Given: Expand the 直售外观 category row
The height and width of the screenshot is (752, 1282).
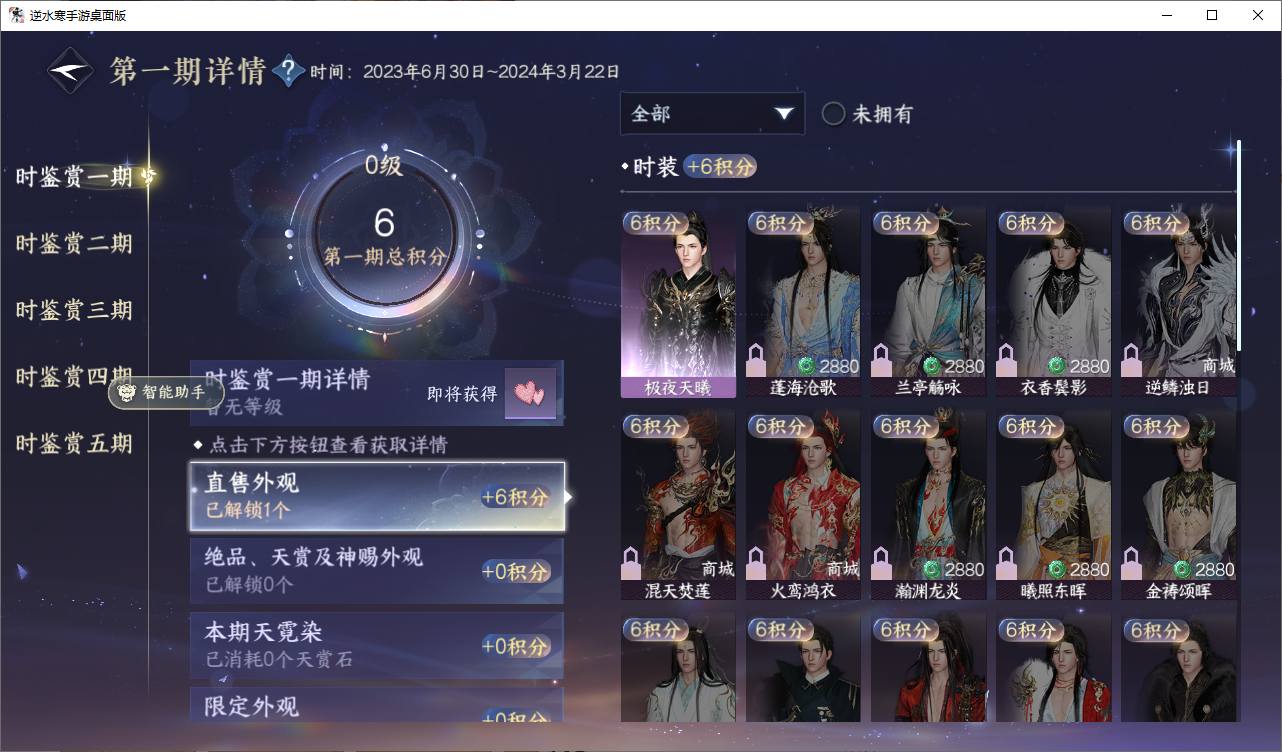Looking at the screenshot, I should coord(377,497).
